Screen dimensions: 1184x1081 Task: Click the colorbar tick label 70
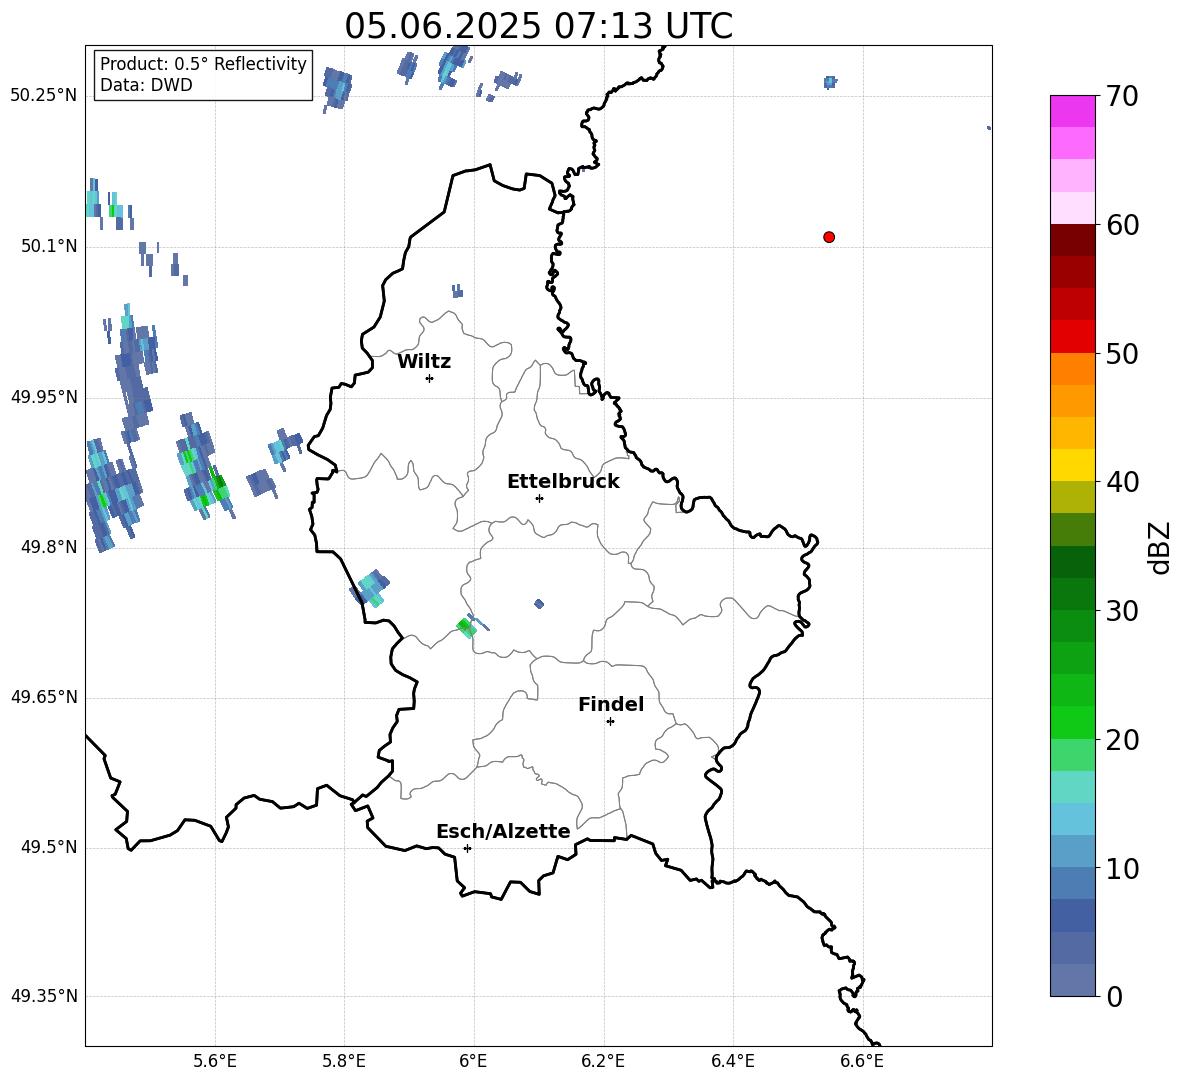(1122, 96)
